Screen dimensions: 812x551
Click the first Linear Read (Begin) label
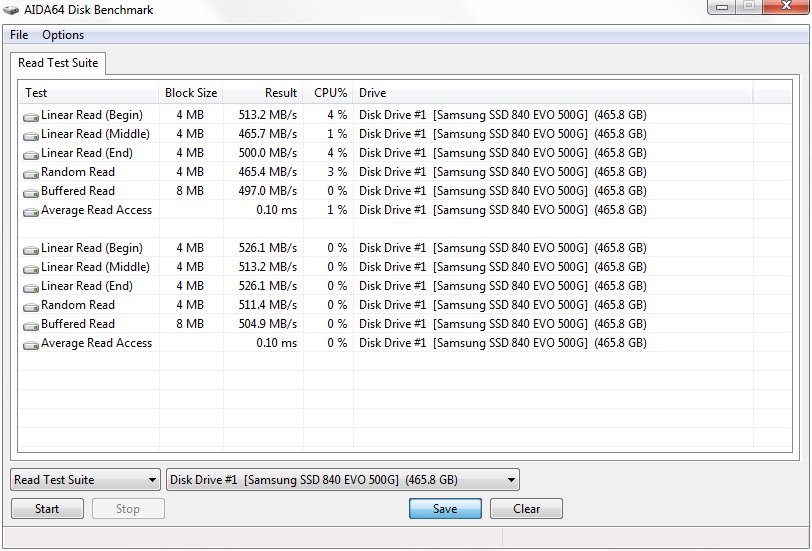click(92, 115)
